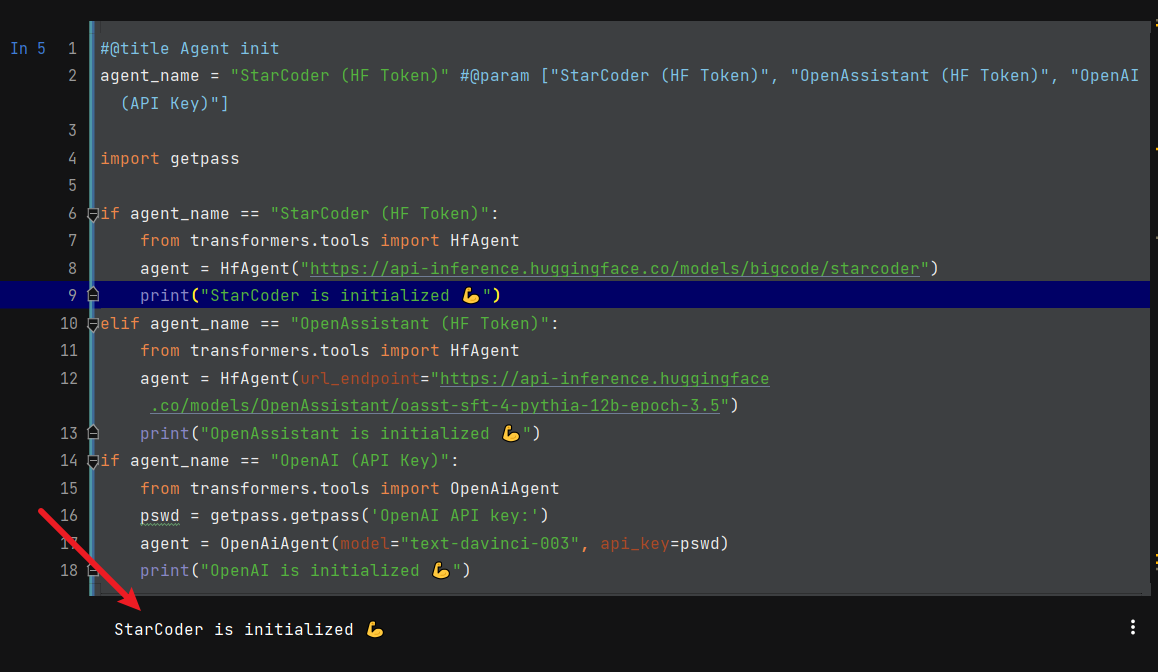
Task: Click print OpenAssistant is initialized statement
Action: pos(340,433)
